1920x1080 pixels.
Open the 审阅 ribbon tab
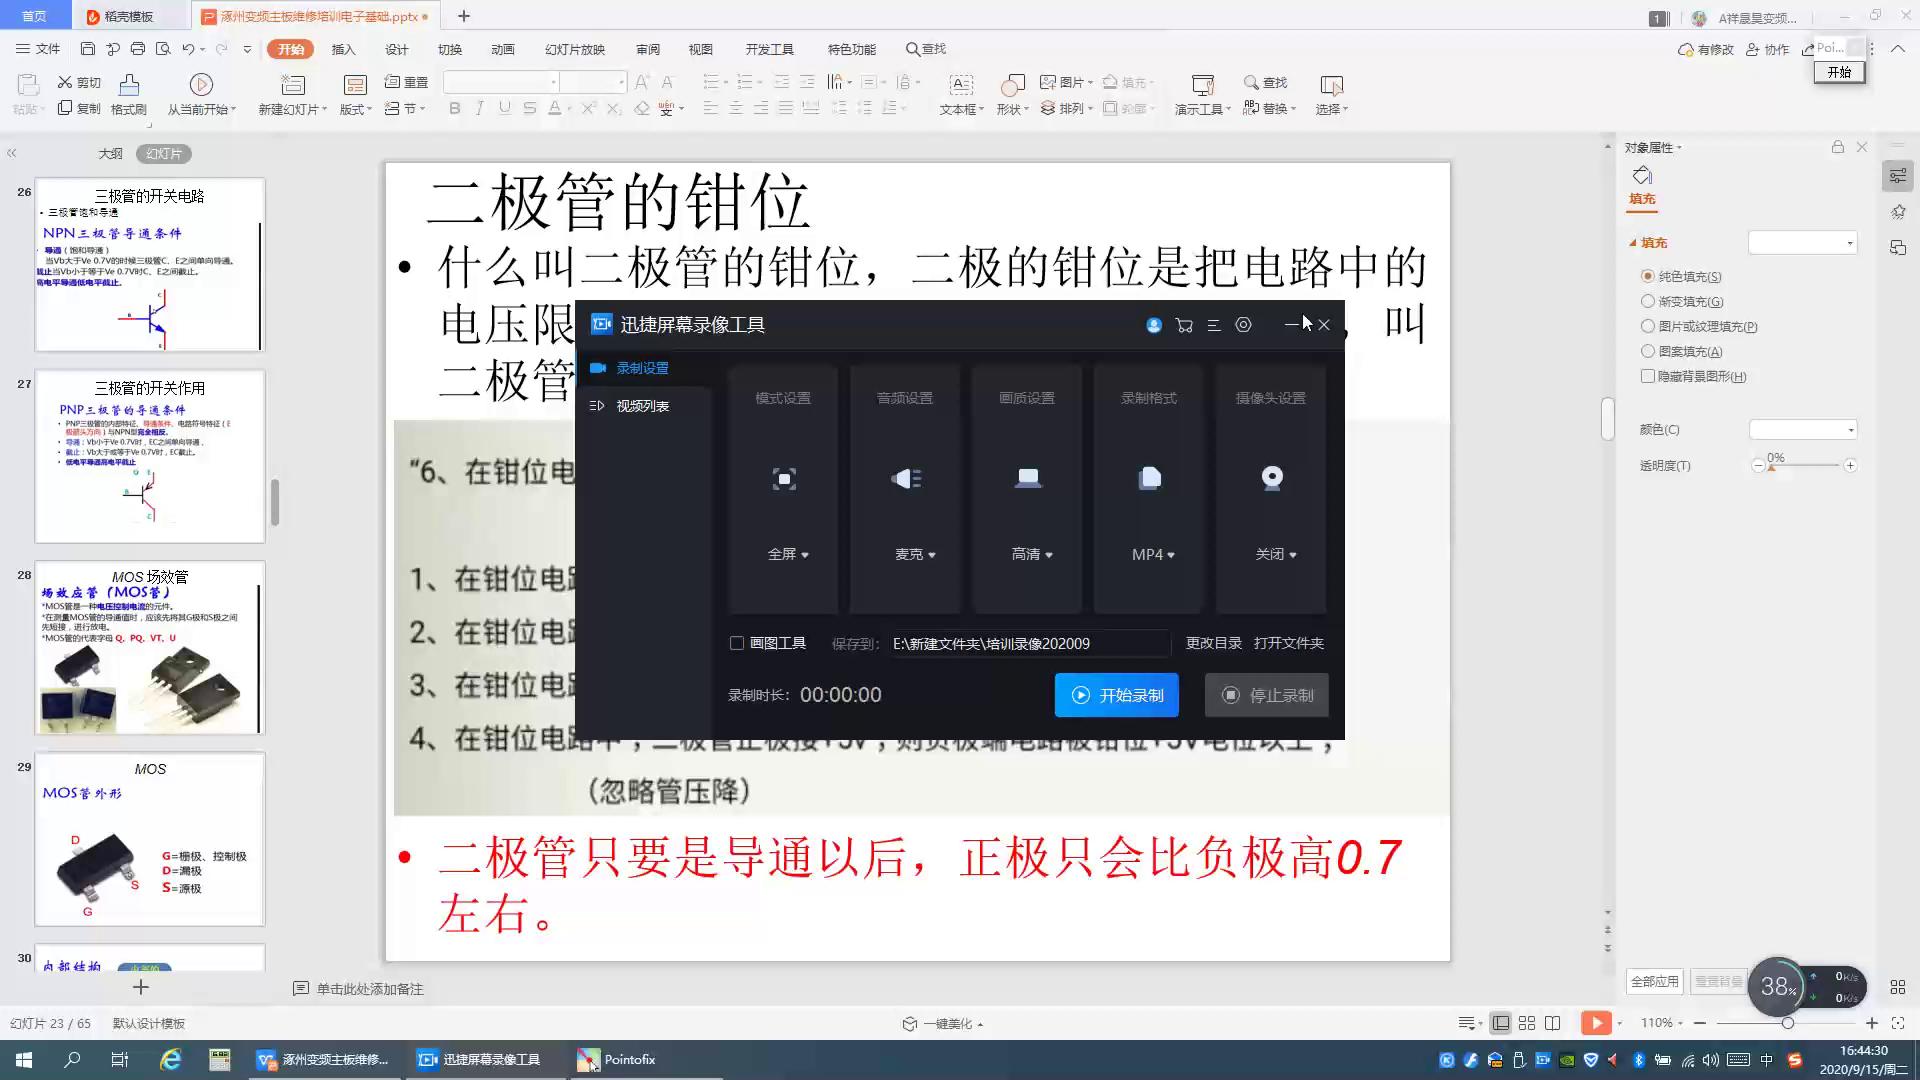pos(648,49)
